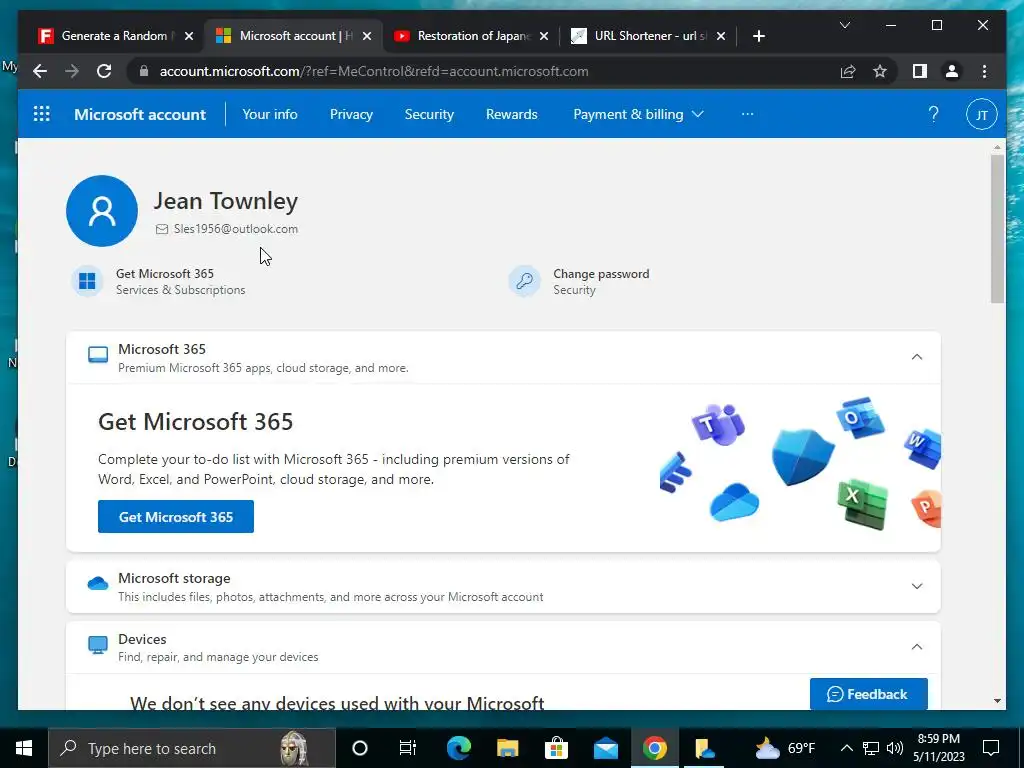Click the browser forward arrow
The width and height of the screenshot is (1024, 768).
72,71
